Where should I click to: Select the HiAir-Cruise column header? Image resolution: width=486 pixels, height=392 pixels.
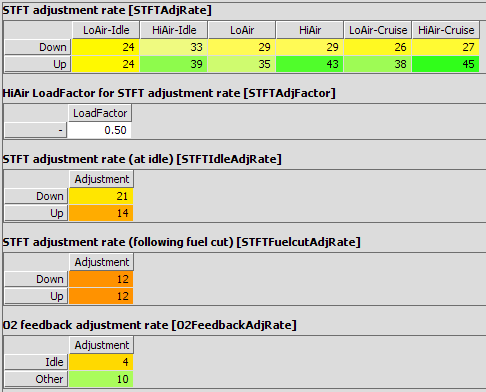(446, 30)
